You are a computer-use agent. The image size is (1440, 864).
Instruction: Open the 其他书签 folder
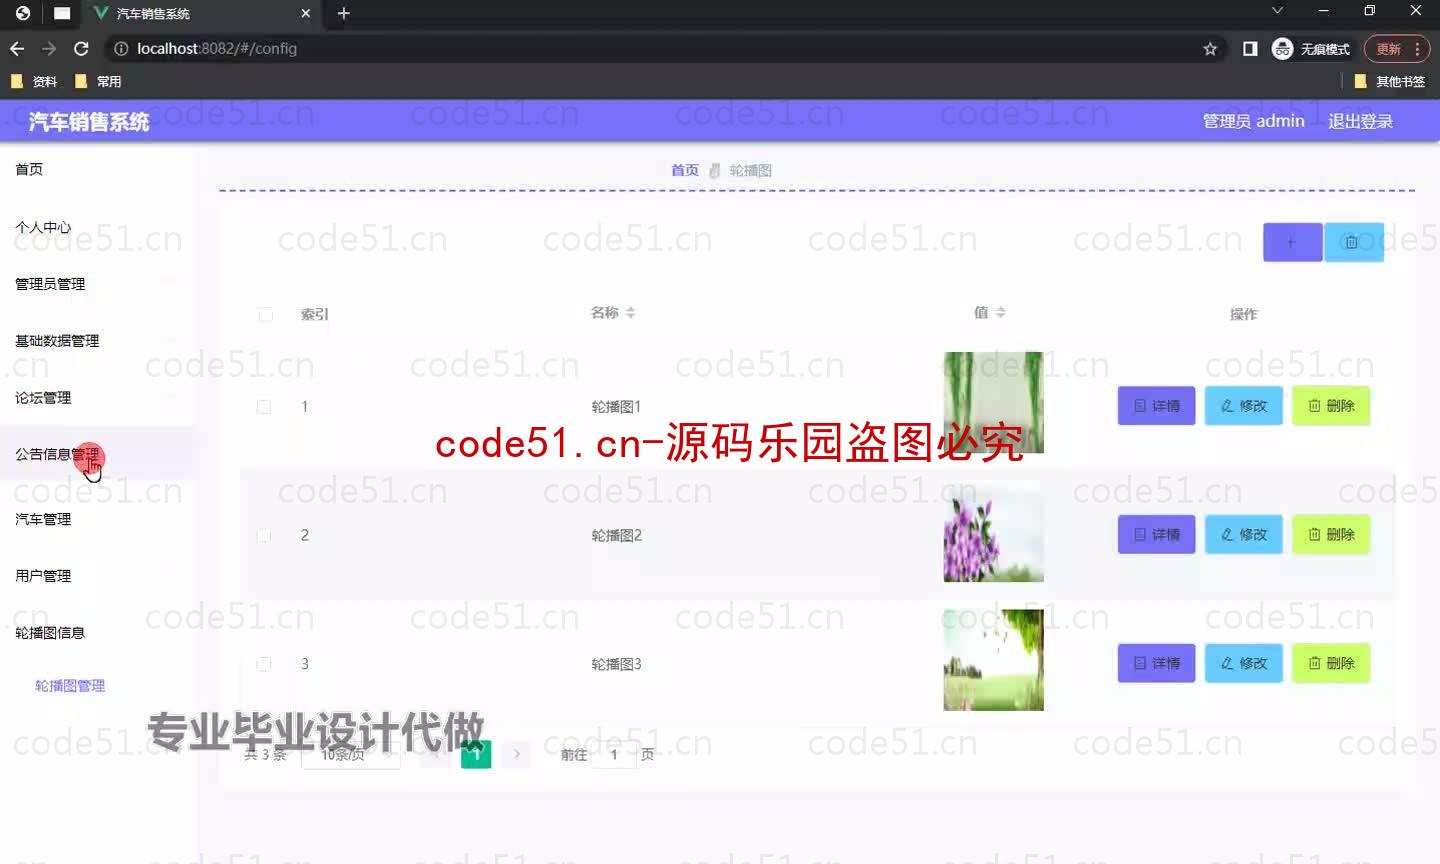(1389, 81)
